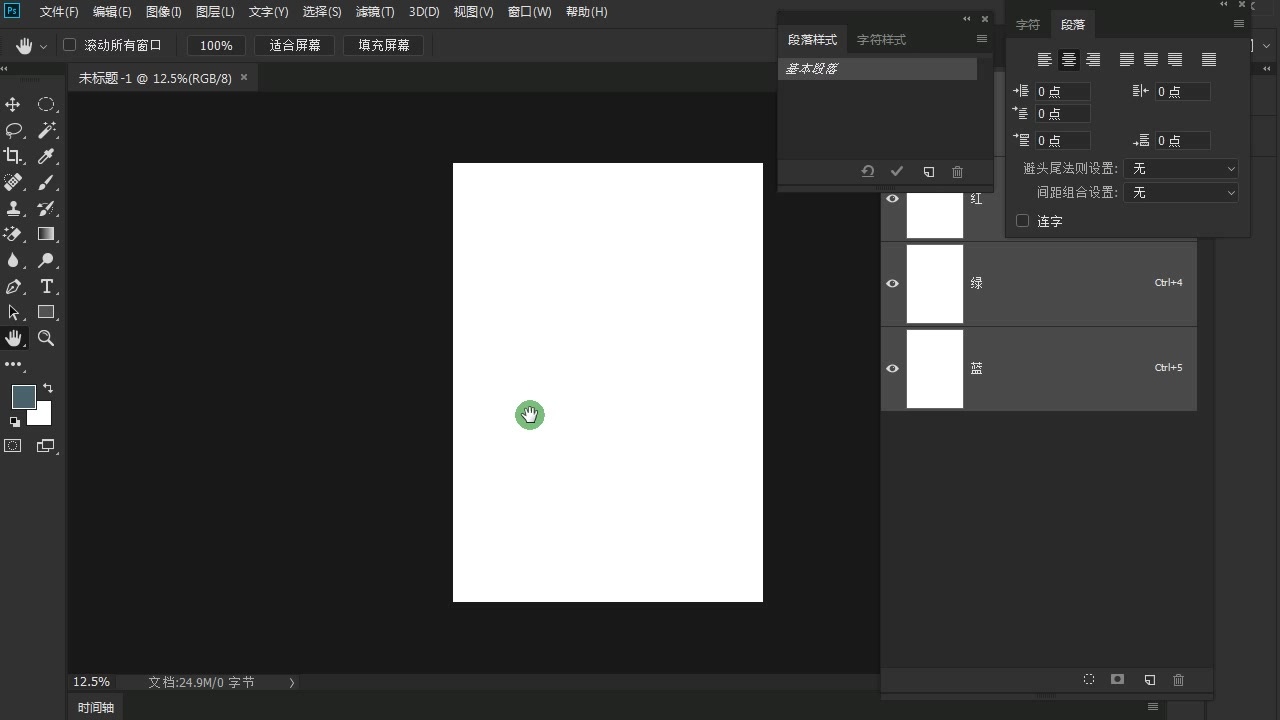Enable the 连字 hyphenation checkbox
1280x720 pixels.
point(1022,221)
